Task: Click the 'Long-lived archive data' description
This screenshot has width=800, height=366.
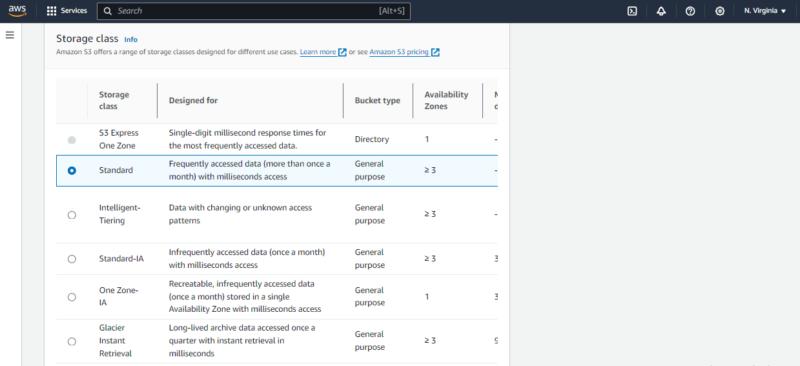Action: (242, 340)
